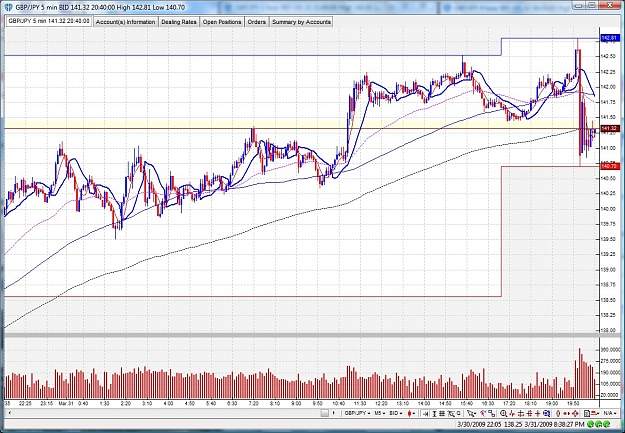Click the last green status icon
Viewport: 625px width, 433px height.
(606, 424)
